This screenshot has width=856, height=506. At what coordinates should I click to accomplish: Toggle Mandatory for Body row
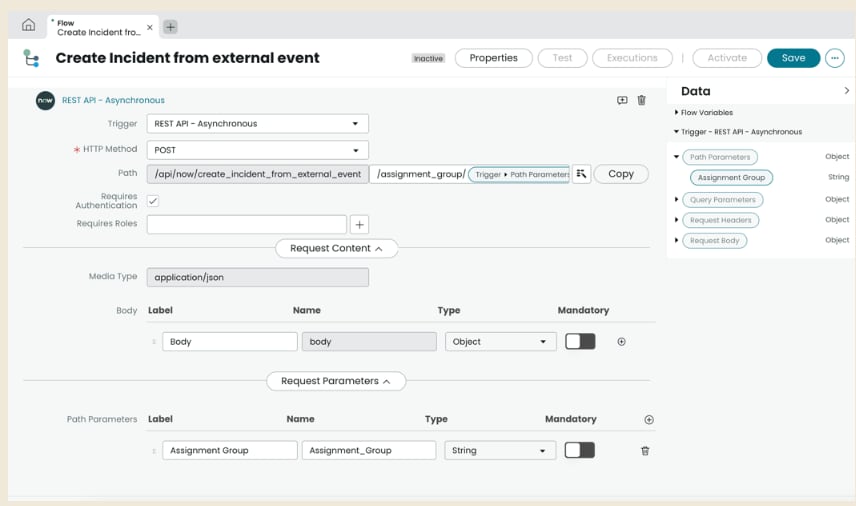click(580, 342)
